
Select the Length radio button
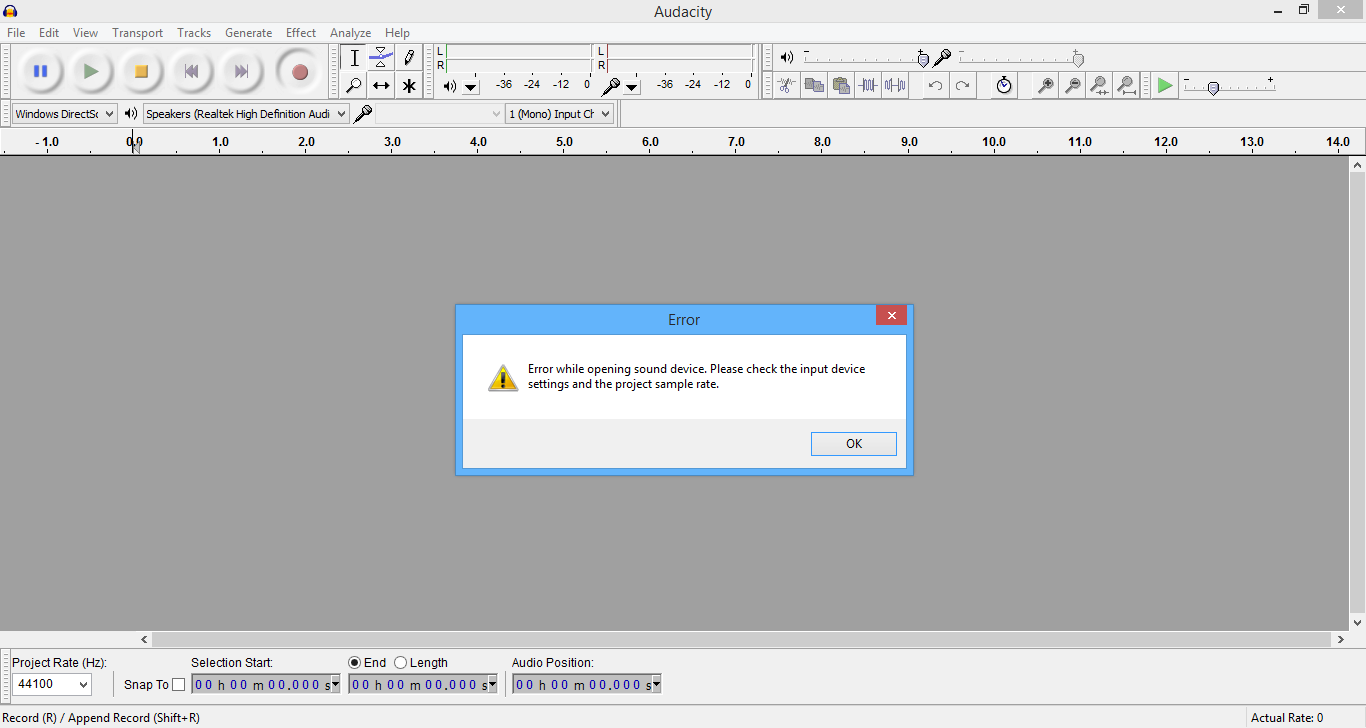coord(401,662)
